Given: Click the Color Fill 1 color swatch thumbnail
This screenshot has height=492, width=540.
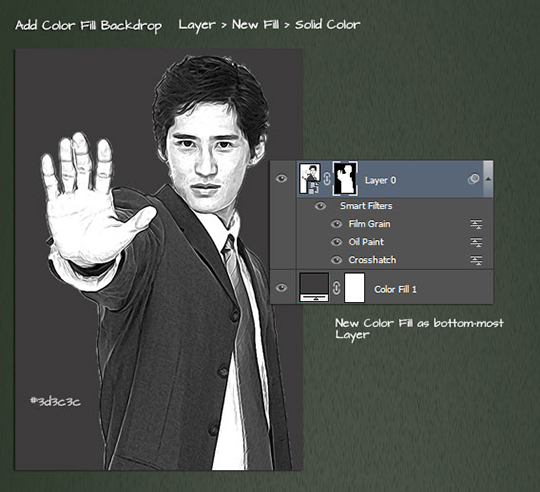Looking at the screenshot, I should coord(314,287).
